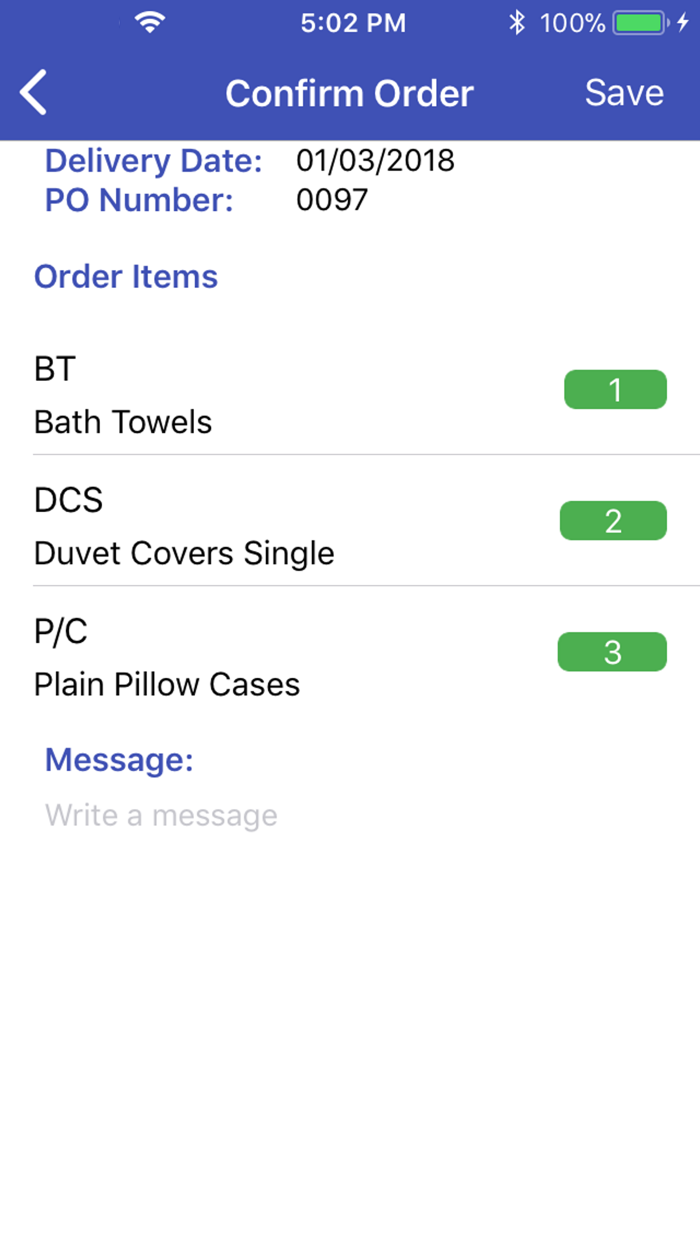Tap the Bluetooth icon in the status bar
The height and width of the screenshot is (1244, 700).
518,21
